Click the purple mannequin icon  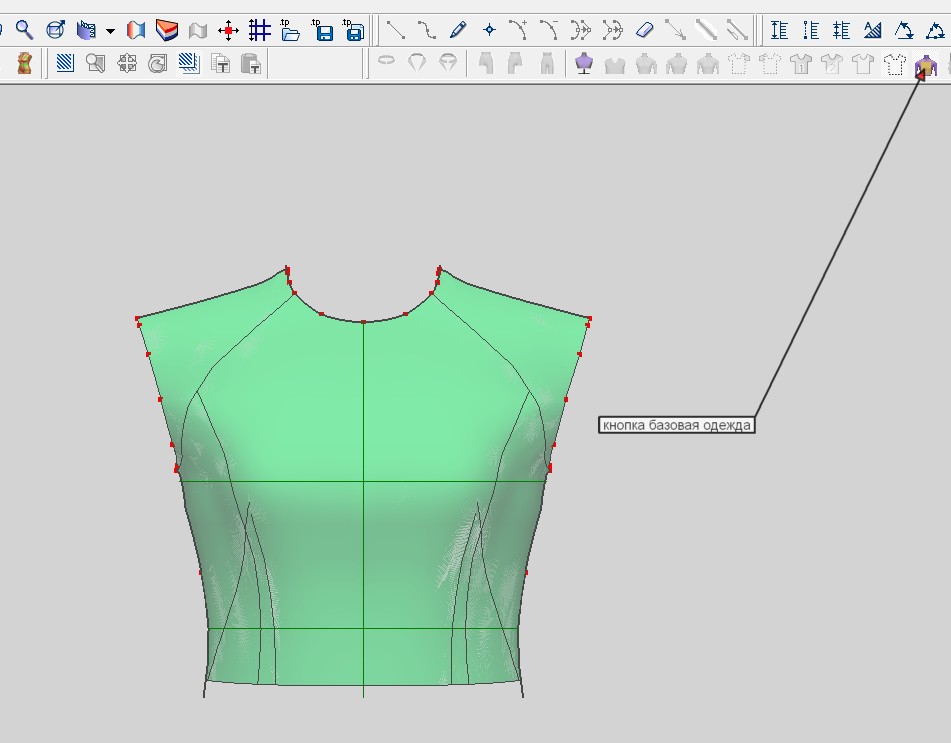pyautogui.click(x=584, y=64)
